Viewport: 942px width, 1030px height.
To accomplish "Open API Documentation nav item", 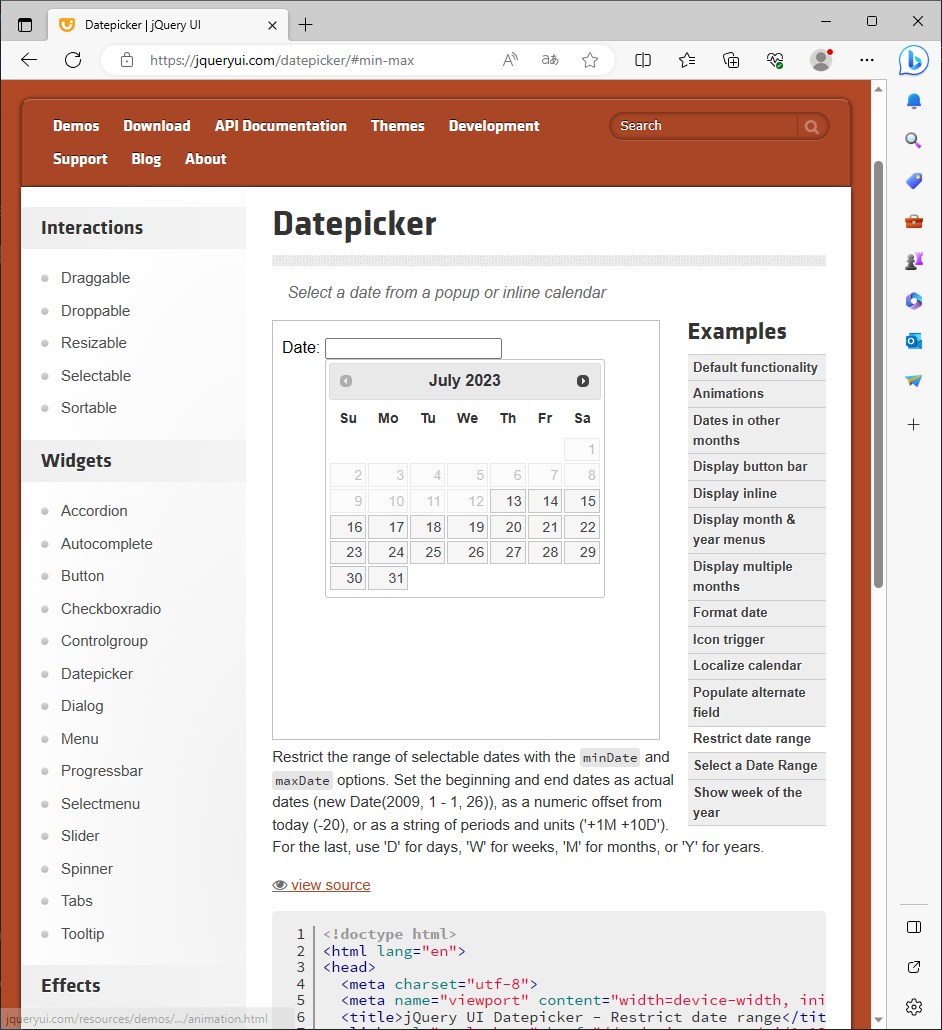I will [280, 126].
